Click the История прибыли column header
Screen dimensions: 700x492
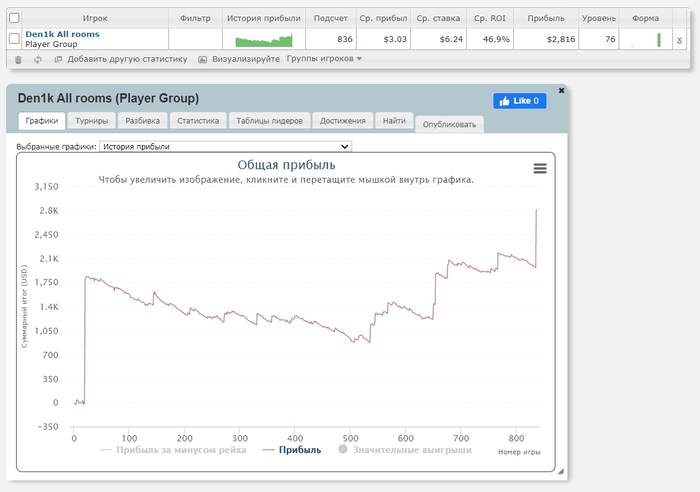click(263, 18)
